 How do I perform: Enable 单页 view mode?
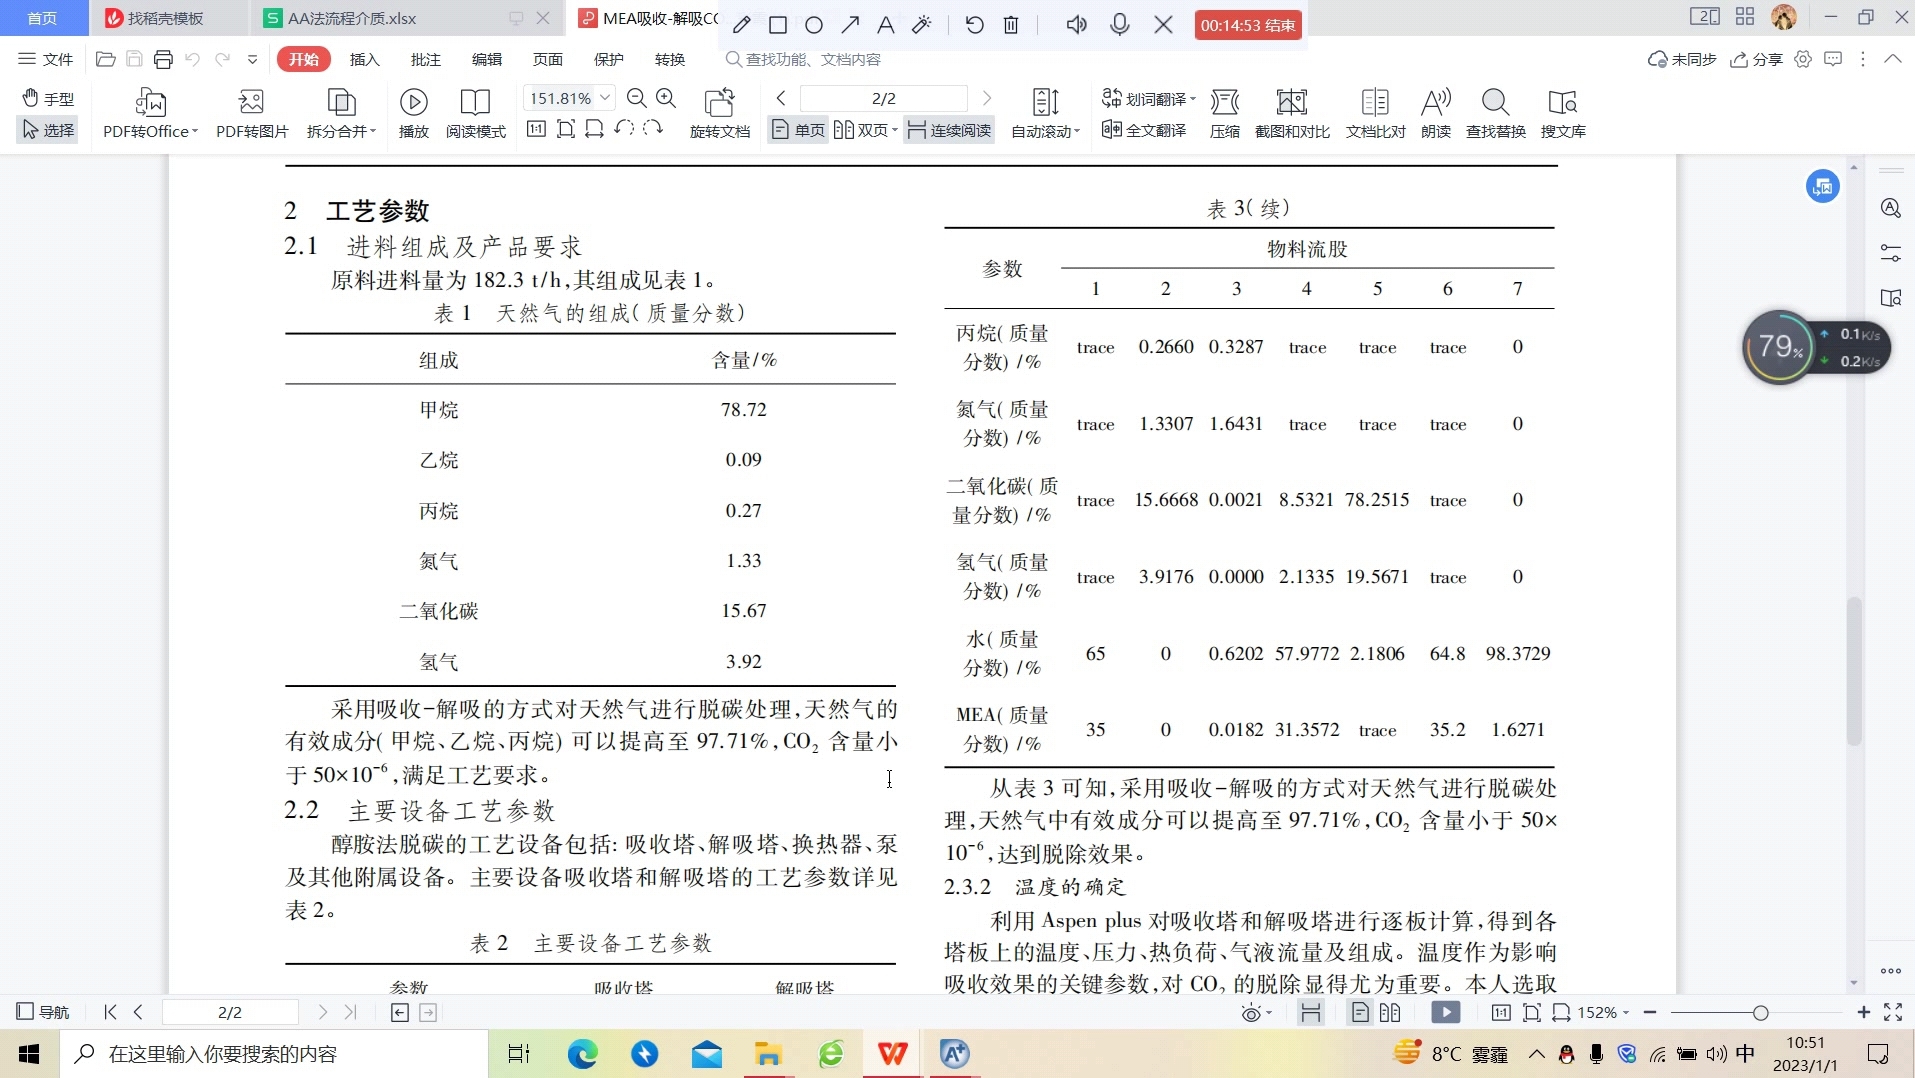point(798,130)
